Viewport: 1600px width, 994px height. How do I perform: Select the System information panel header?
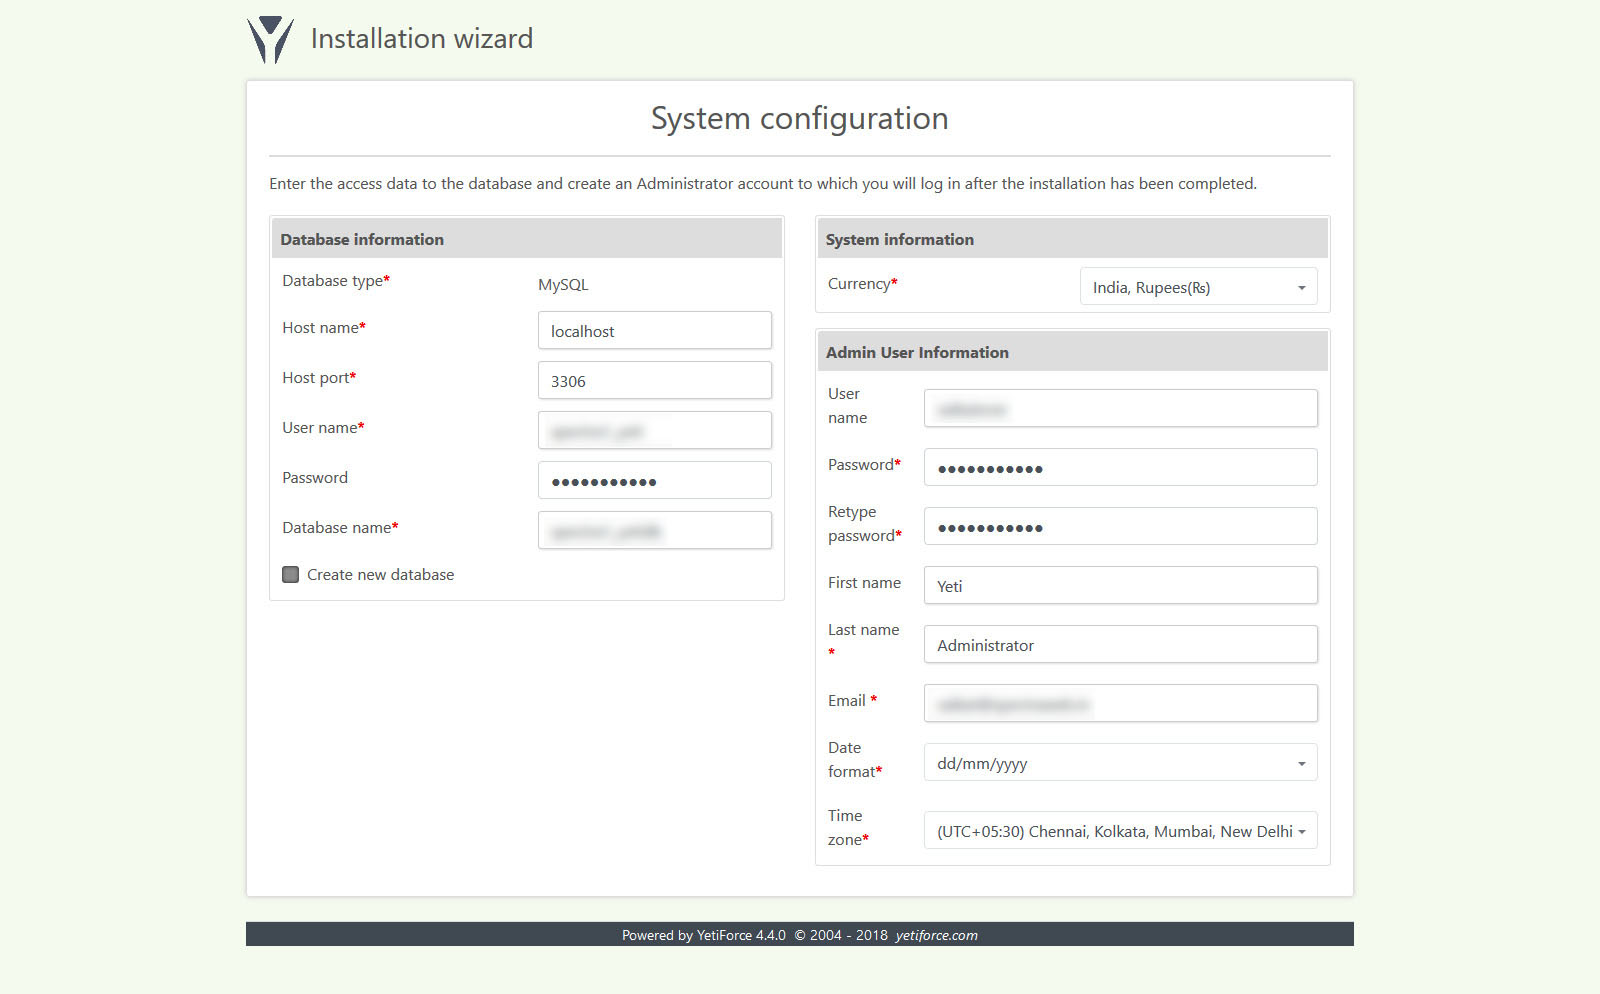click(898, 239)
